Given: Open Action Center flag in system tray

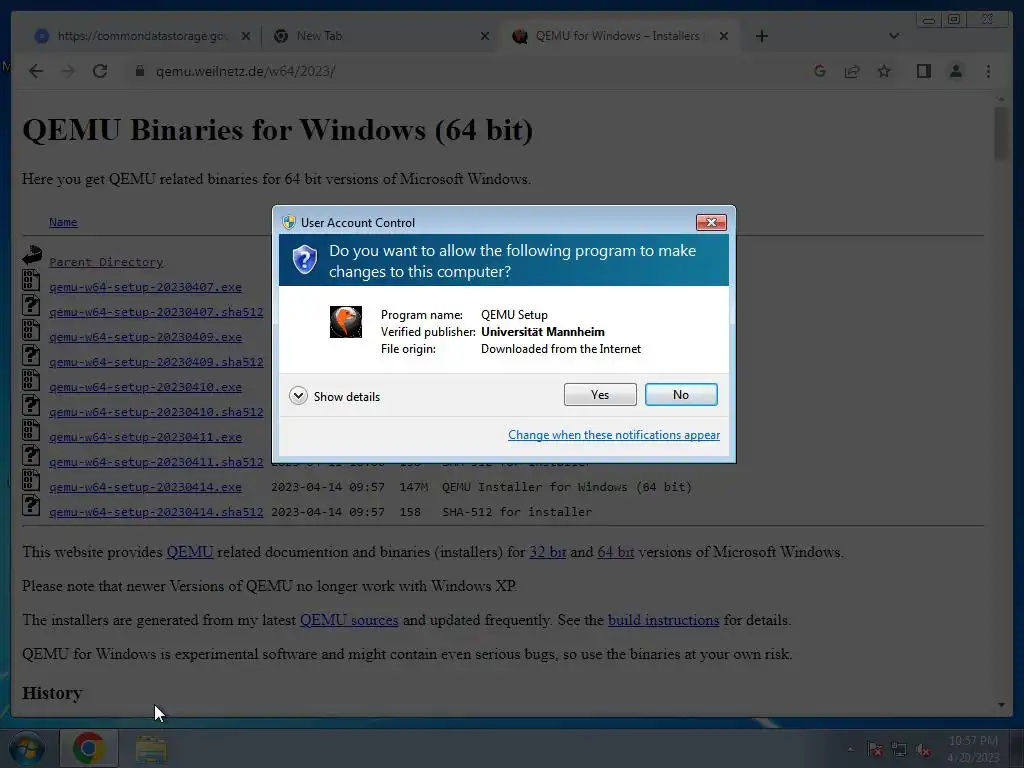Looking at the screenshot, I should 875,750.
